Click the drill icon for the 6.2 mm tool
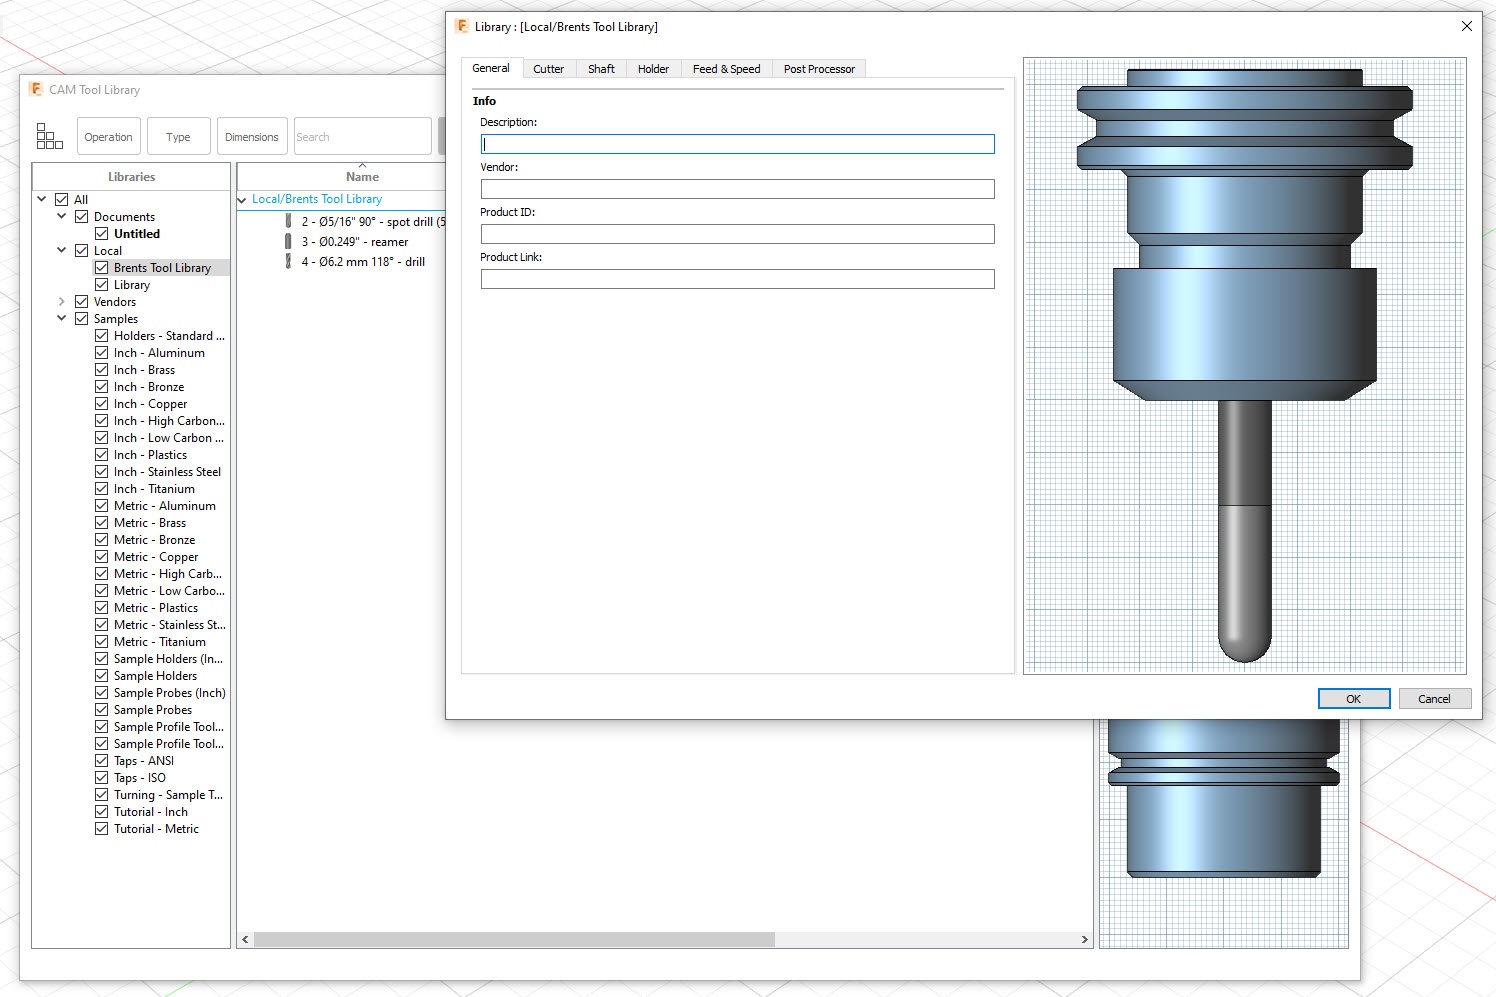Image resolution: width=1496 pixels, height=997 pixels. tap(288, 261)
